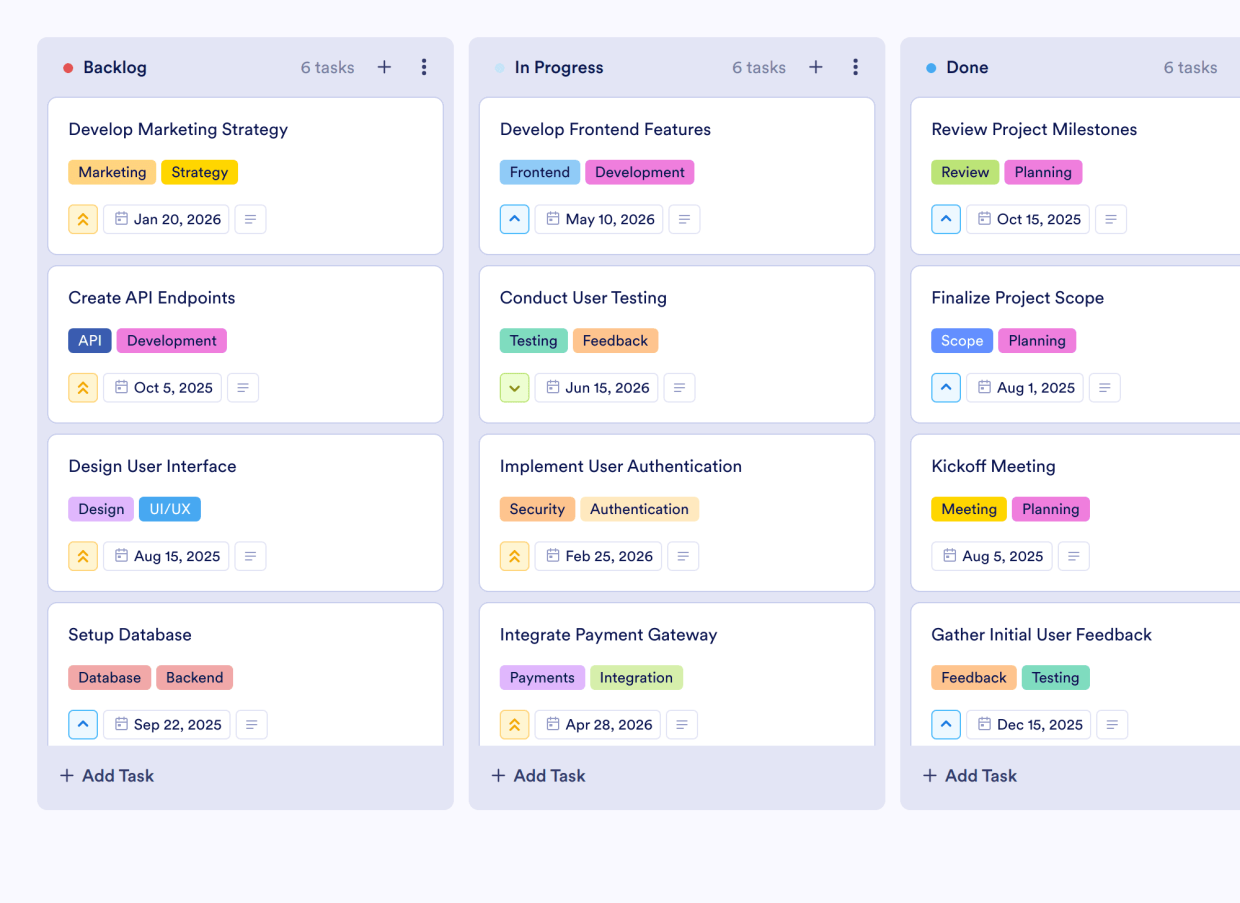Click the description icon on Develop Frontend Features
Image resolution: width=1240 pixels, height=903 pixels.
point(684,219)
